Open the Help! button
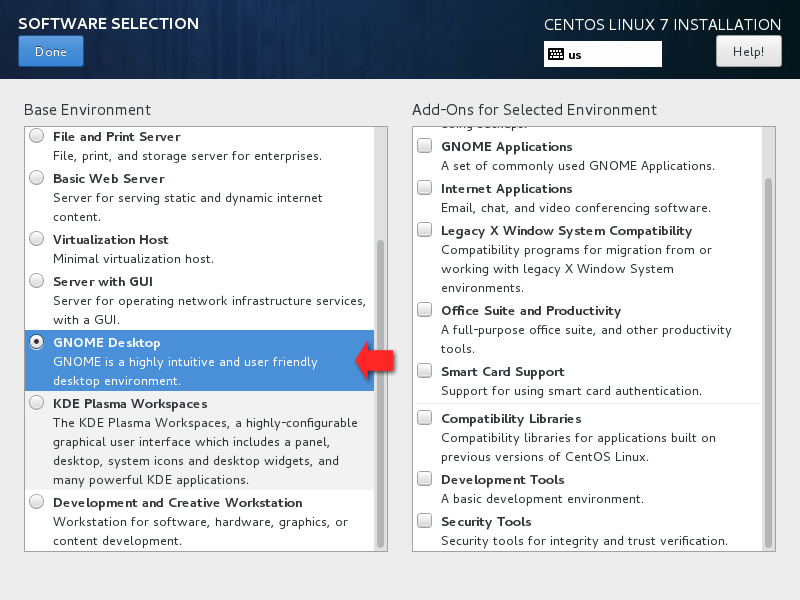Screen dimensions: 800x600 pyautogui.click(x=748, y=52)
